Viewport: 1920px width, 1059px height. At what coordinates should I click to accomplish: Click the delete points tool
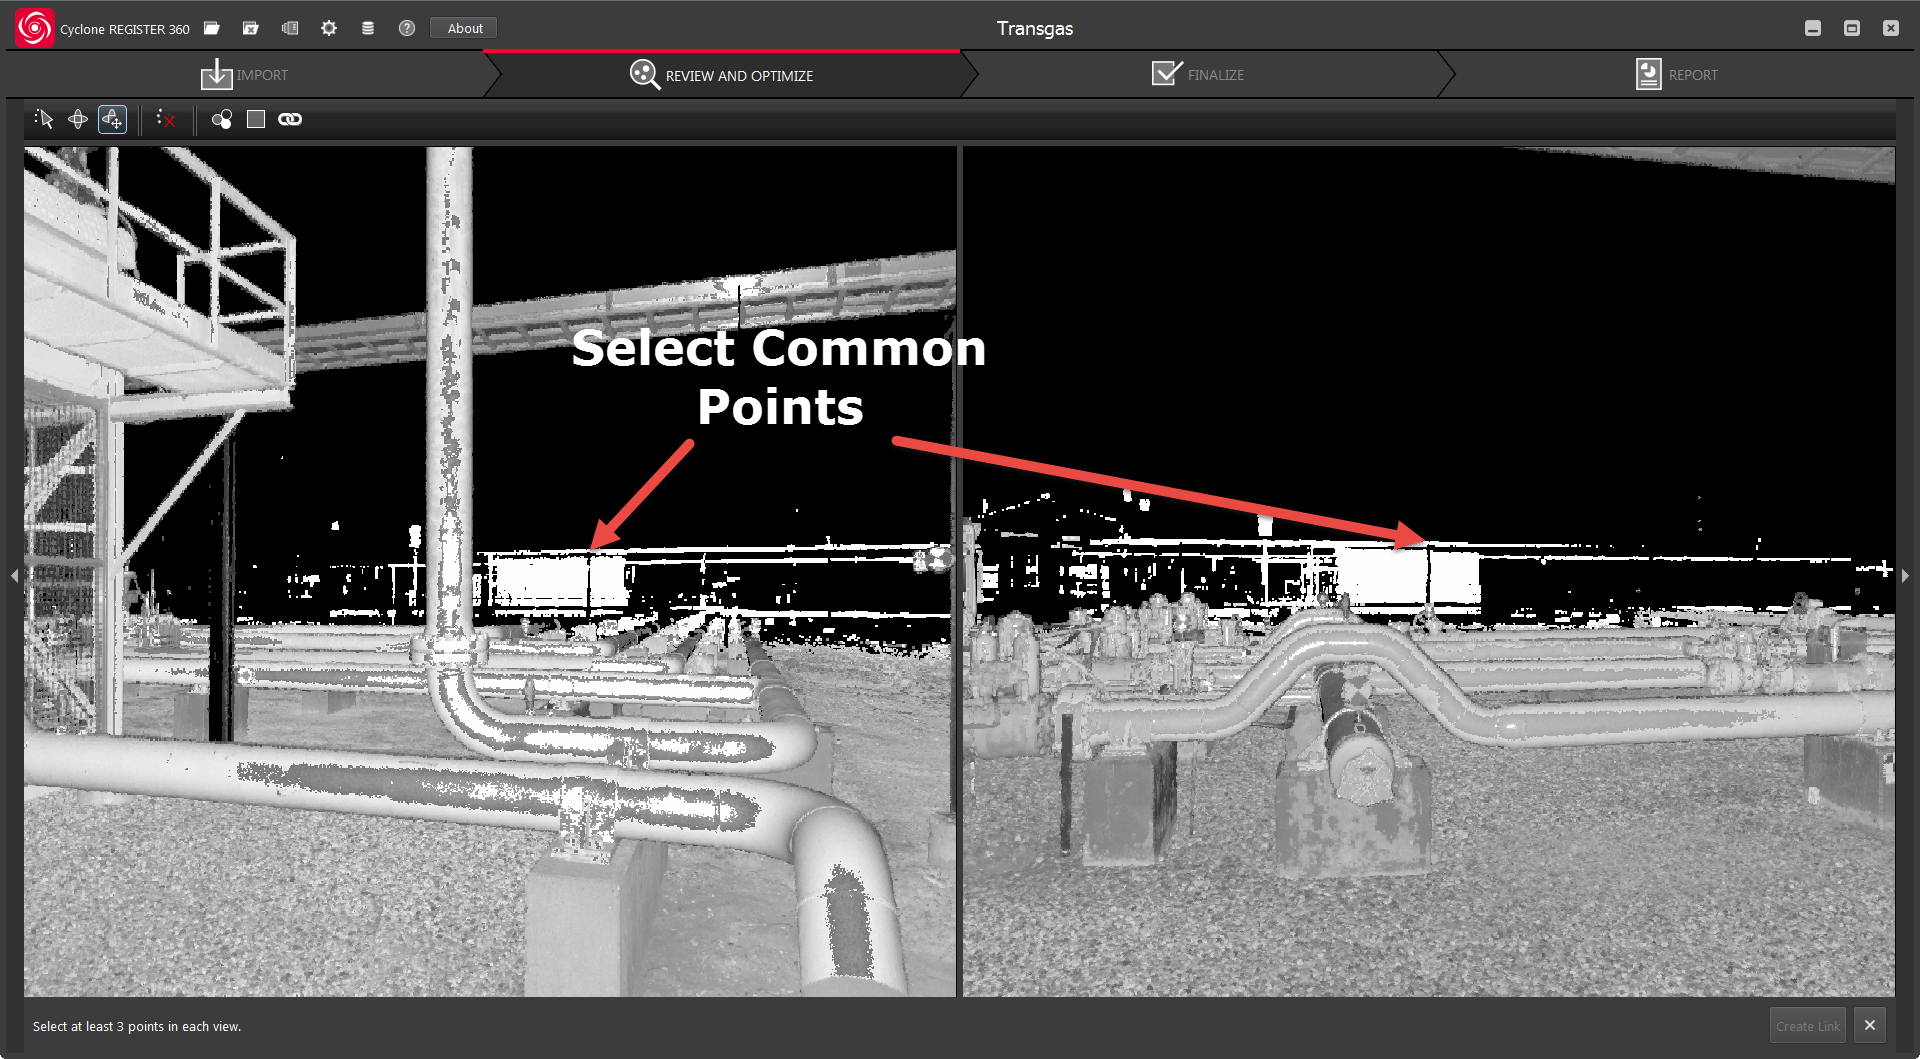click(x=166, y=119)
